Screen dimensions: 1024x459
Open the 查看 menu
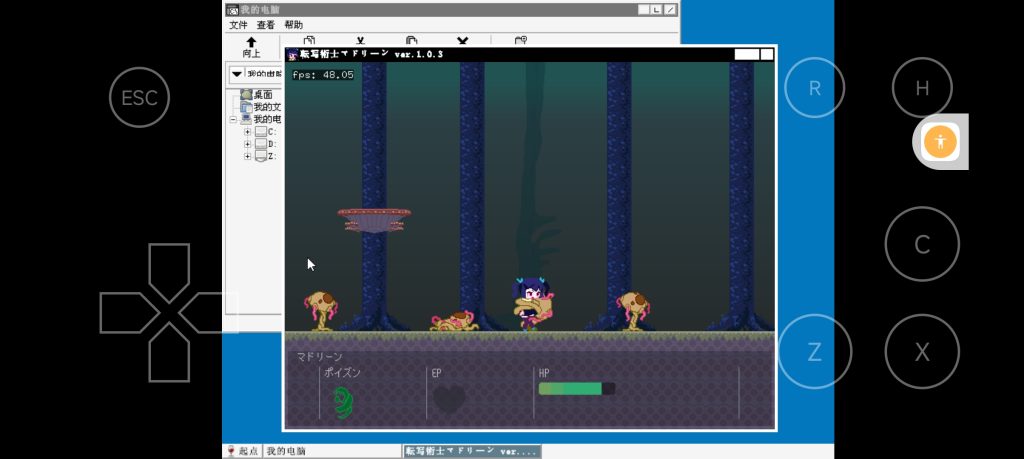click(265, 25)
